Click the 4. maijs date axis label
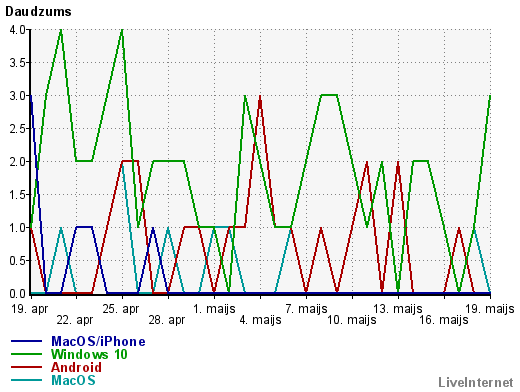This screenshot has width=520, height=392. [x=260, y=320]
